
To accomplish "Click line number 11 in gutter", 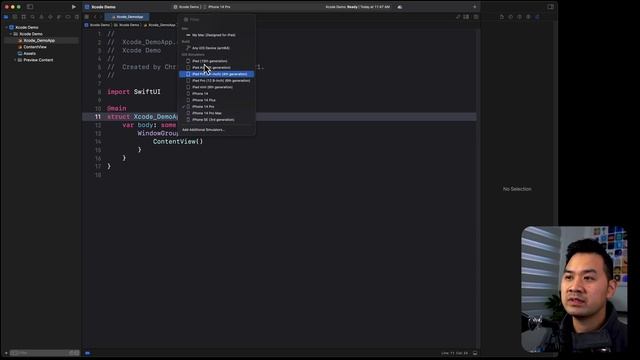I will (98, 117).
